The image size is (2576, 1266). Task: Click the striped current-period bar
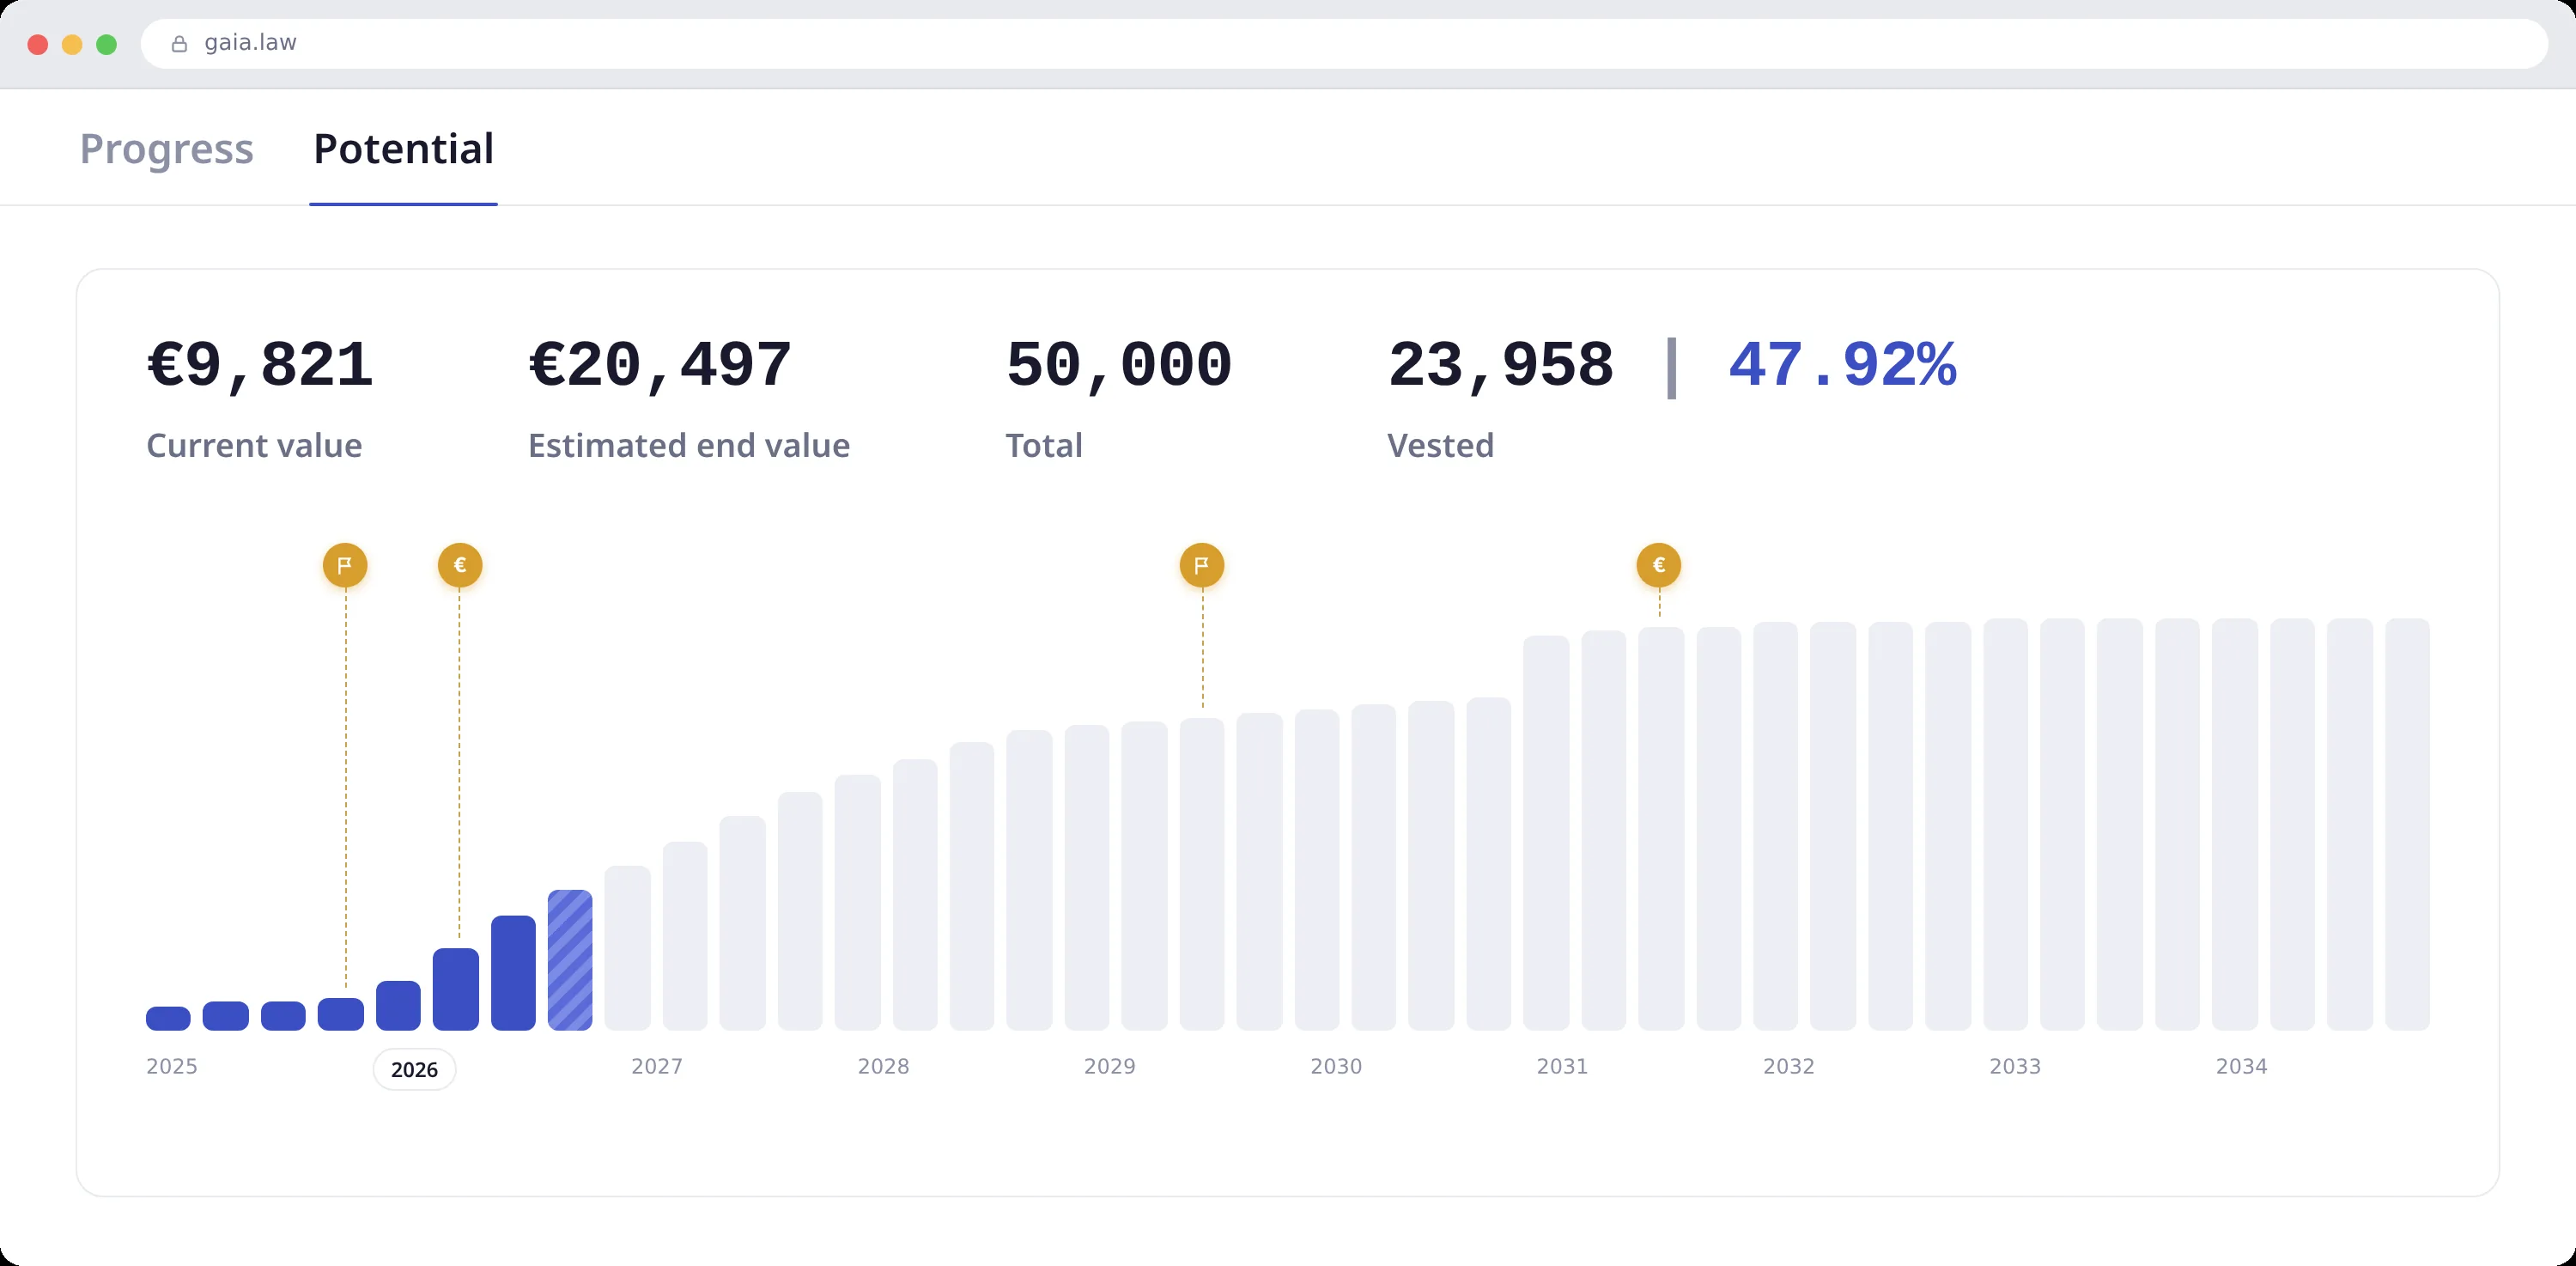coord(570,960)
